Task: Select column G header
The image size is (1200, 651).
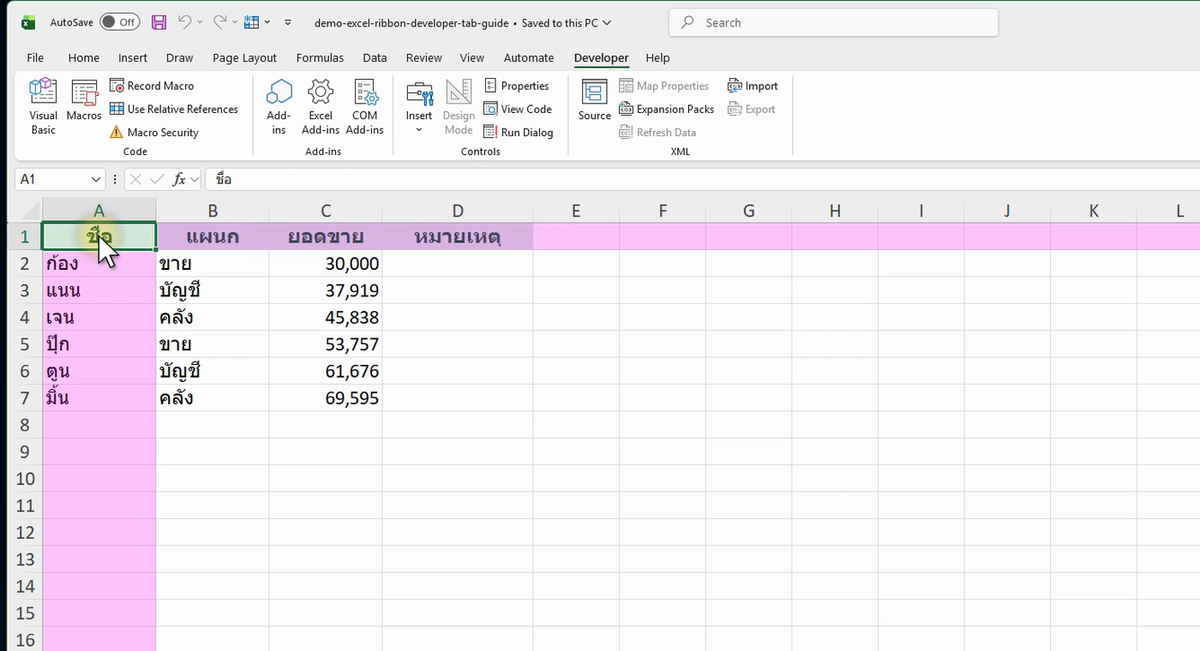Action: click(x=749, y=211)
